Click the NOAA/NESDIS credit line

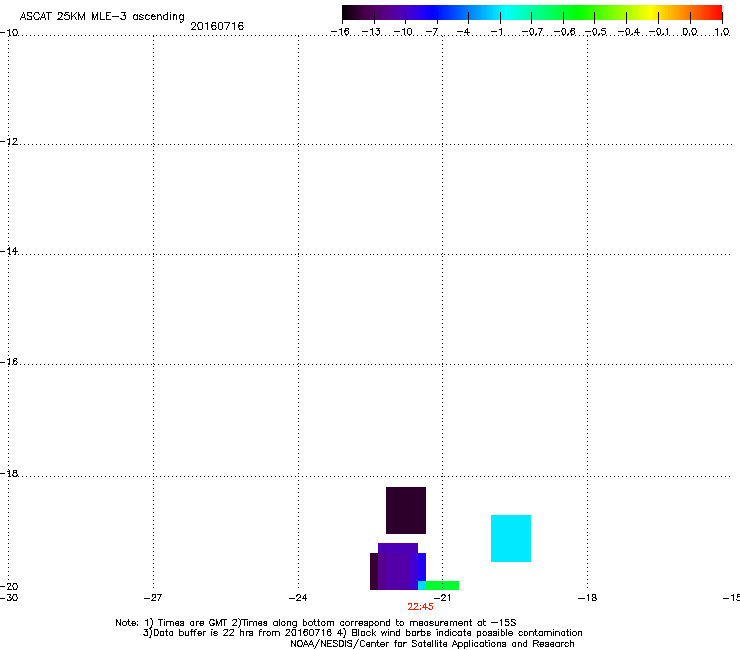[x=432, y=644]
